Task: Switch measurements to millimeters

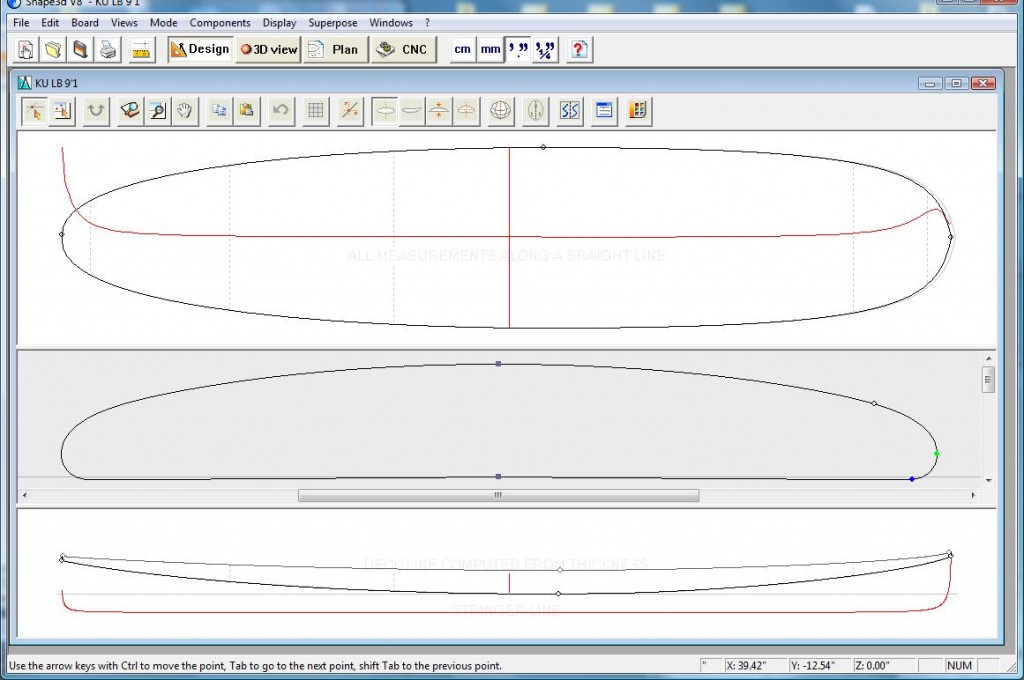Action: [x=490, y=49]
